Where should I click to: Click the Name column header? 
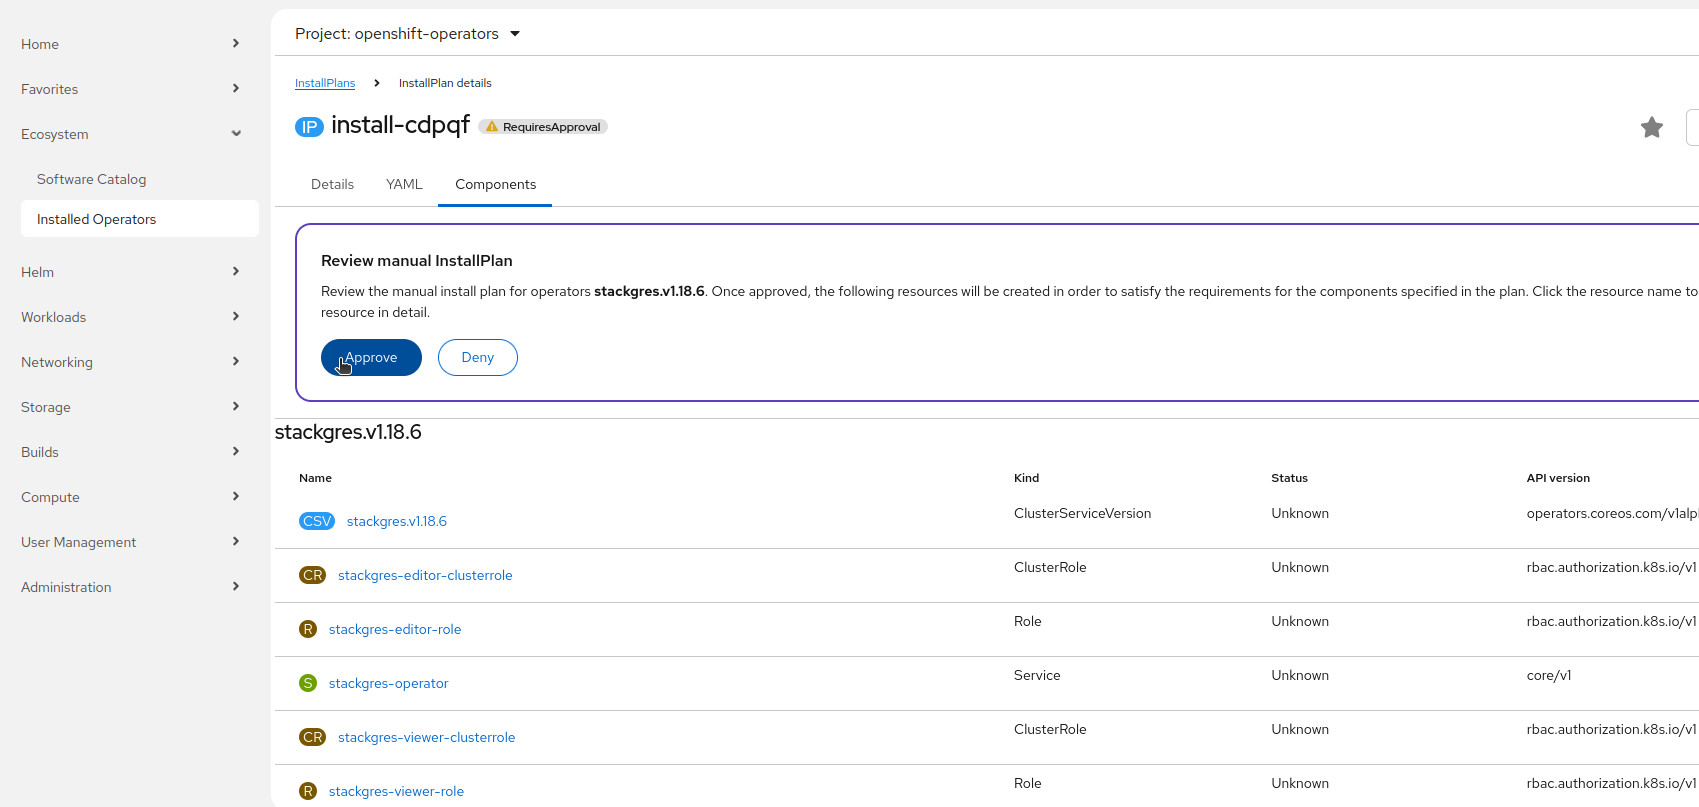(x=315, y=478)
